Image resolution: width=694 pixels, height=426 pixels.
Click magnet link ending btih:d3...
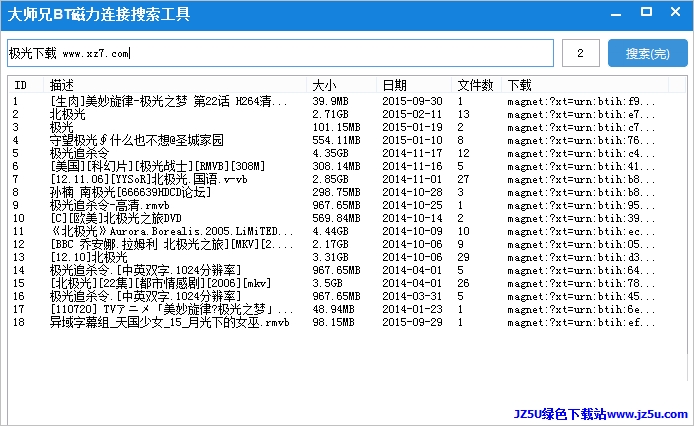[x=581, y=258]
